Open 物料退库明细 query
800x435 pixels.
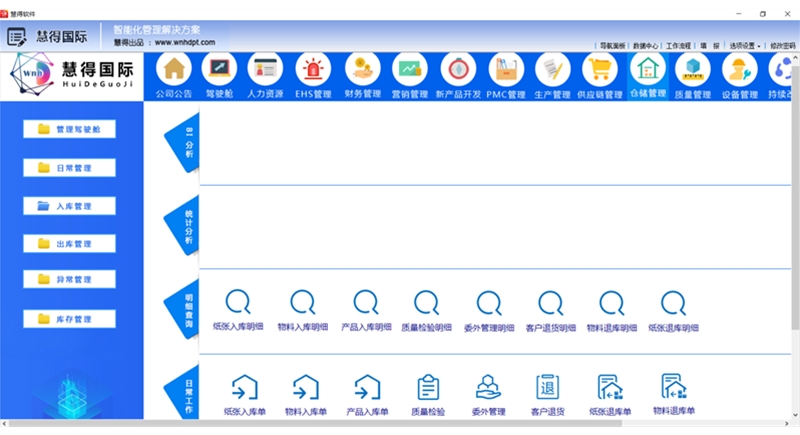coord(612,310)
